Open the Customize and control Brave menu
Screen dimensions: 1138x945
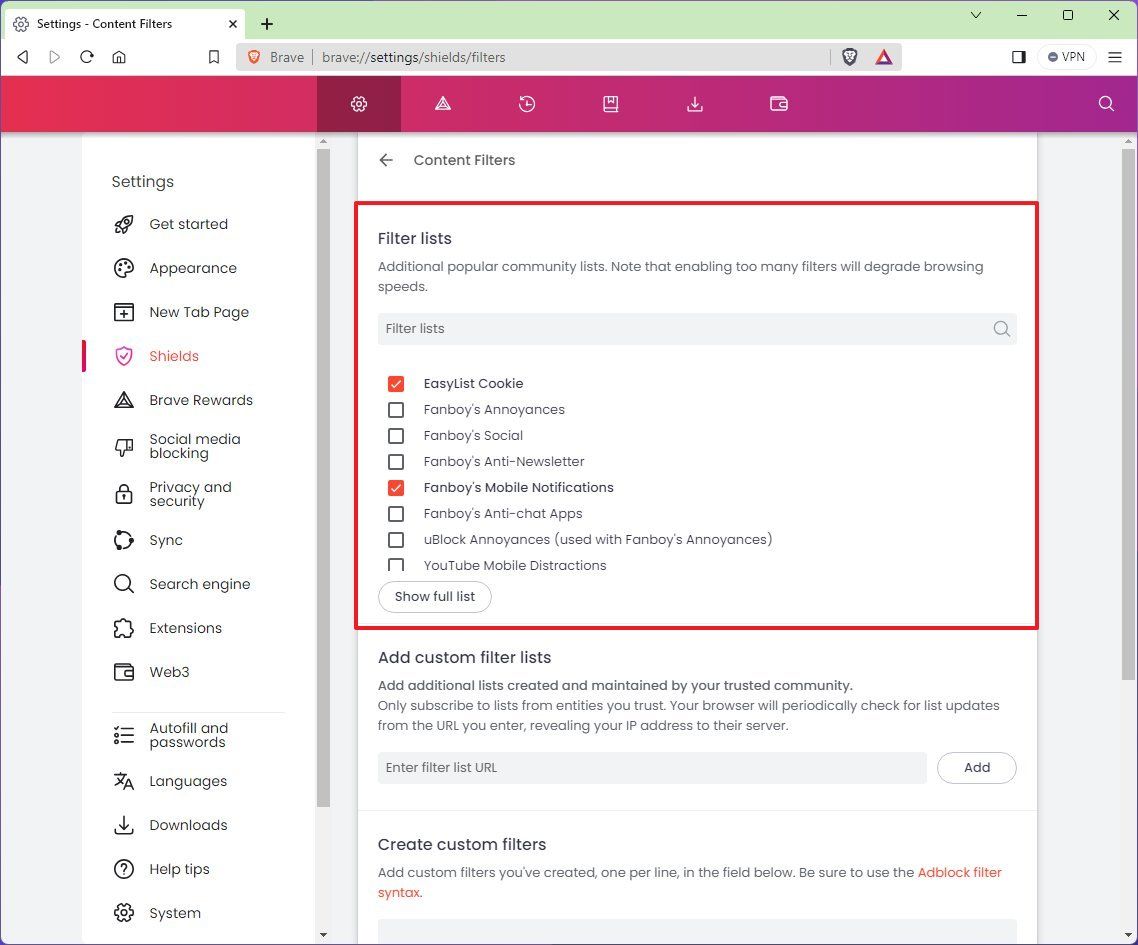(x=1115, y=57)
